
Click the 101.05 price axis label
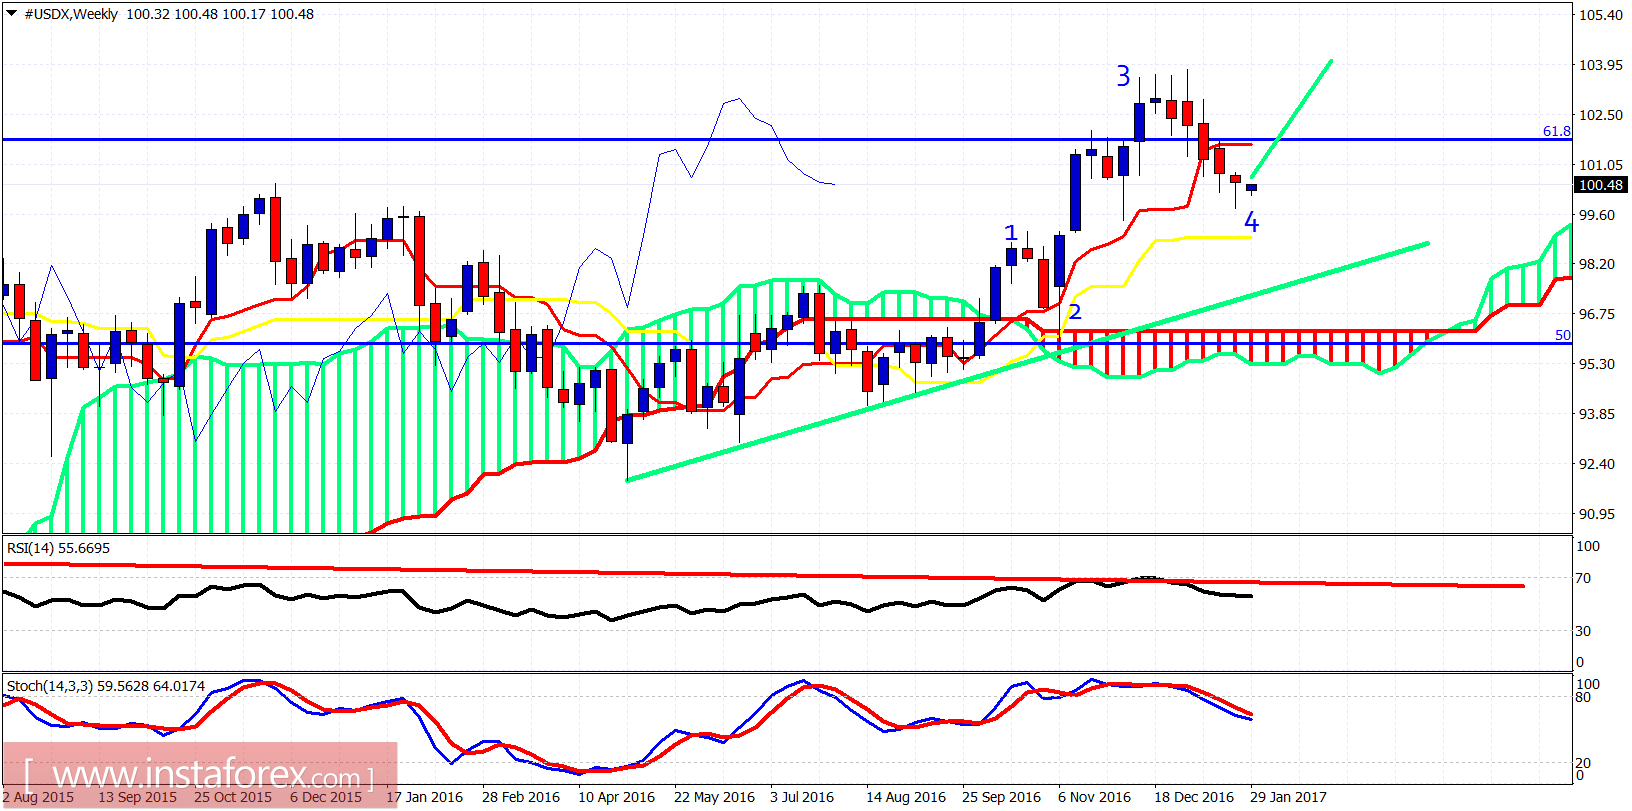1601,165
